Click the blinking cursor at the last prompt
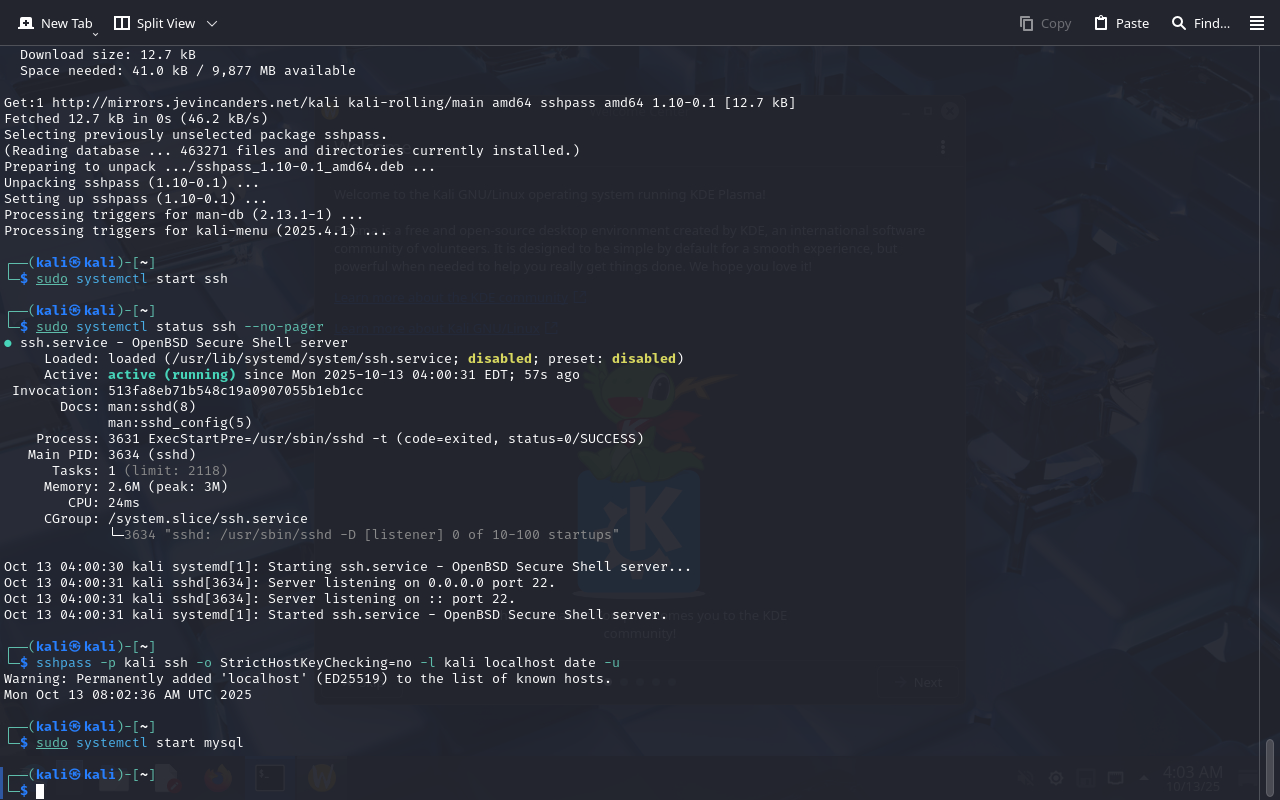The height and width of the screenshot is (800, 1280). tap(40, 791)
